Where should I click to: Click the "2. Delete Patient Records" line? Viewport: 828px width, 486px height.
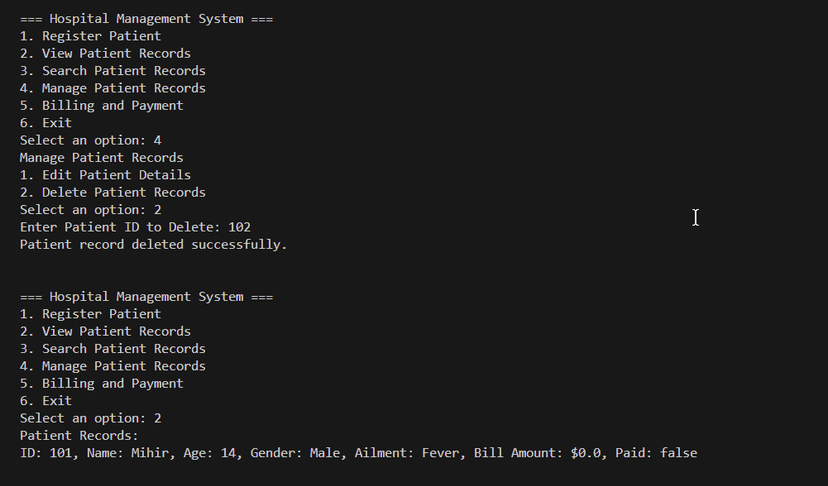(x=113, y=193)
